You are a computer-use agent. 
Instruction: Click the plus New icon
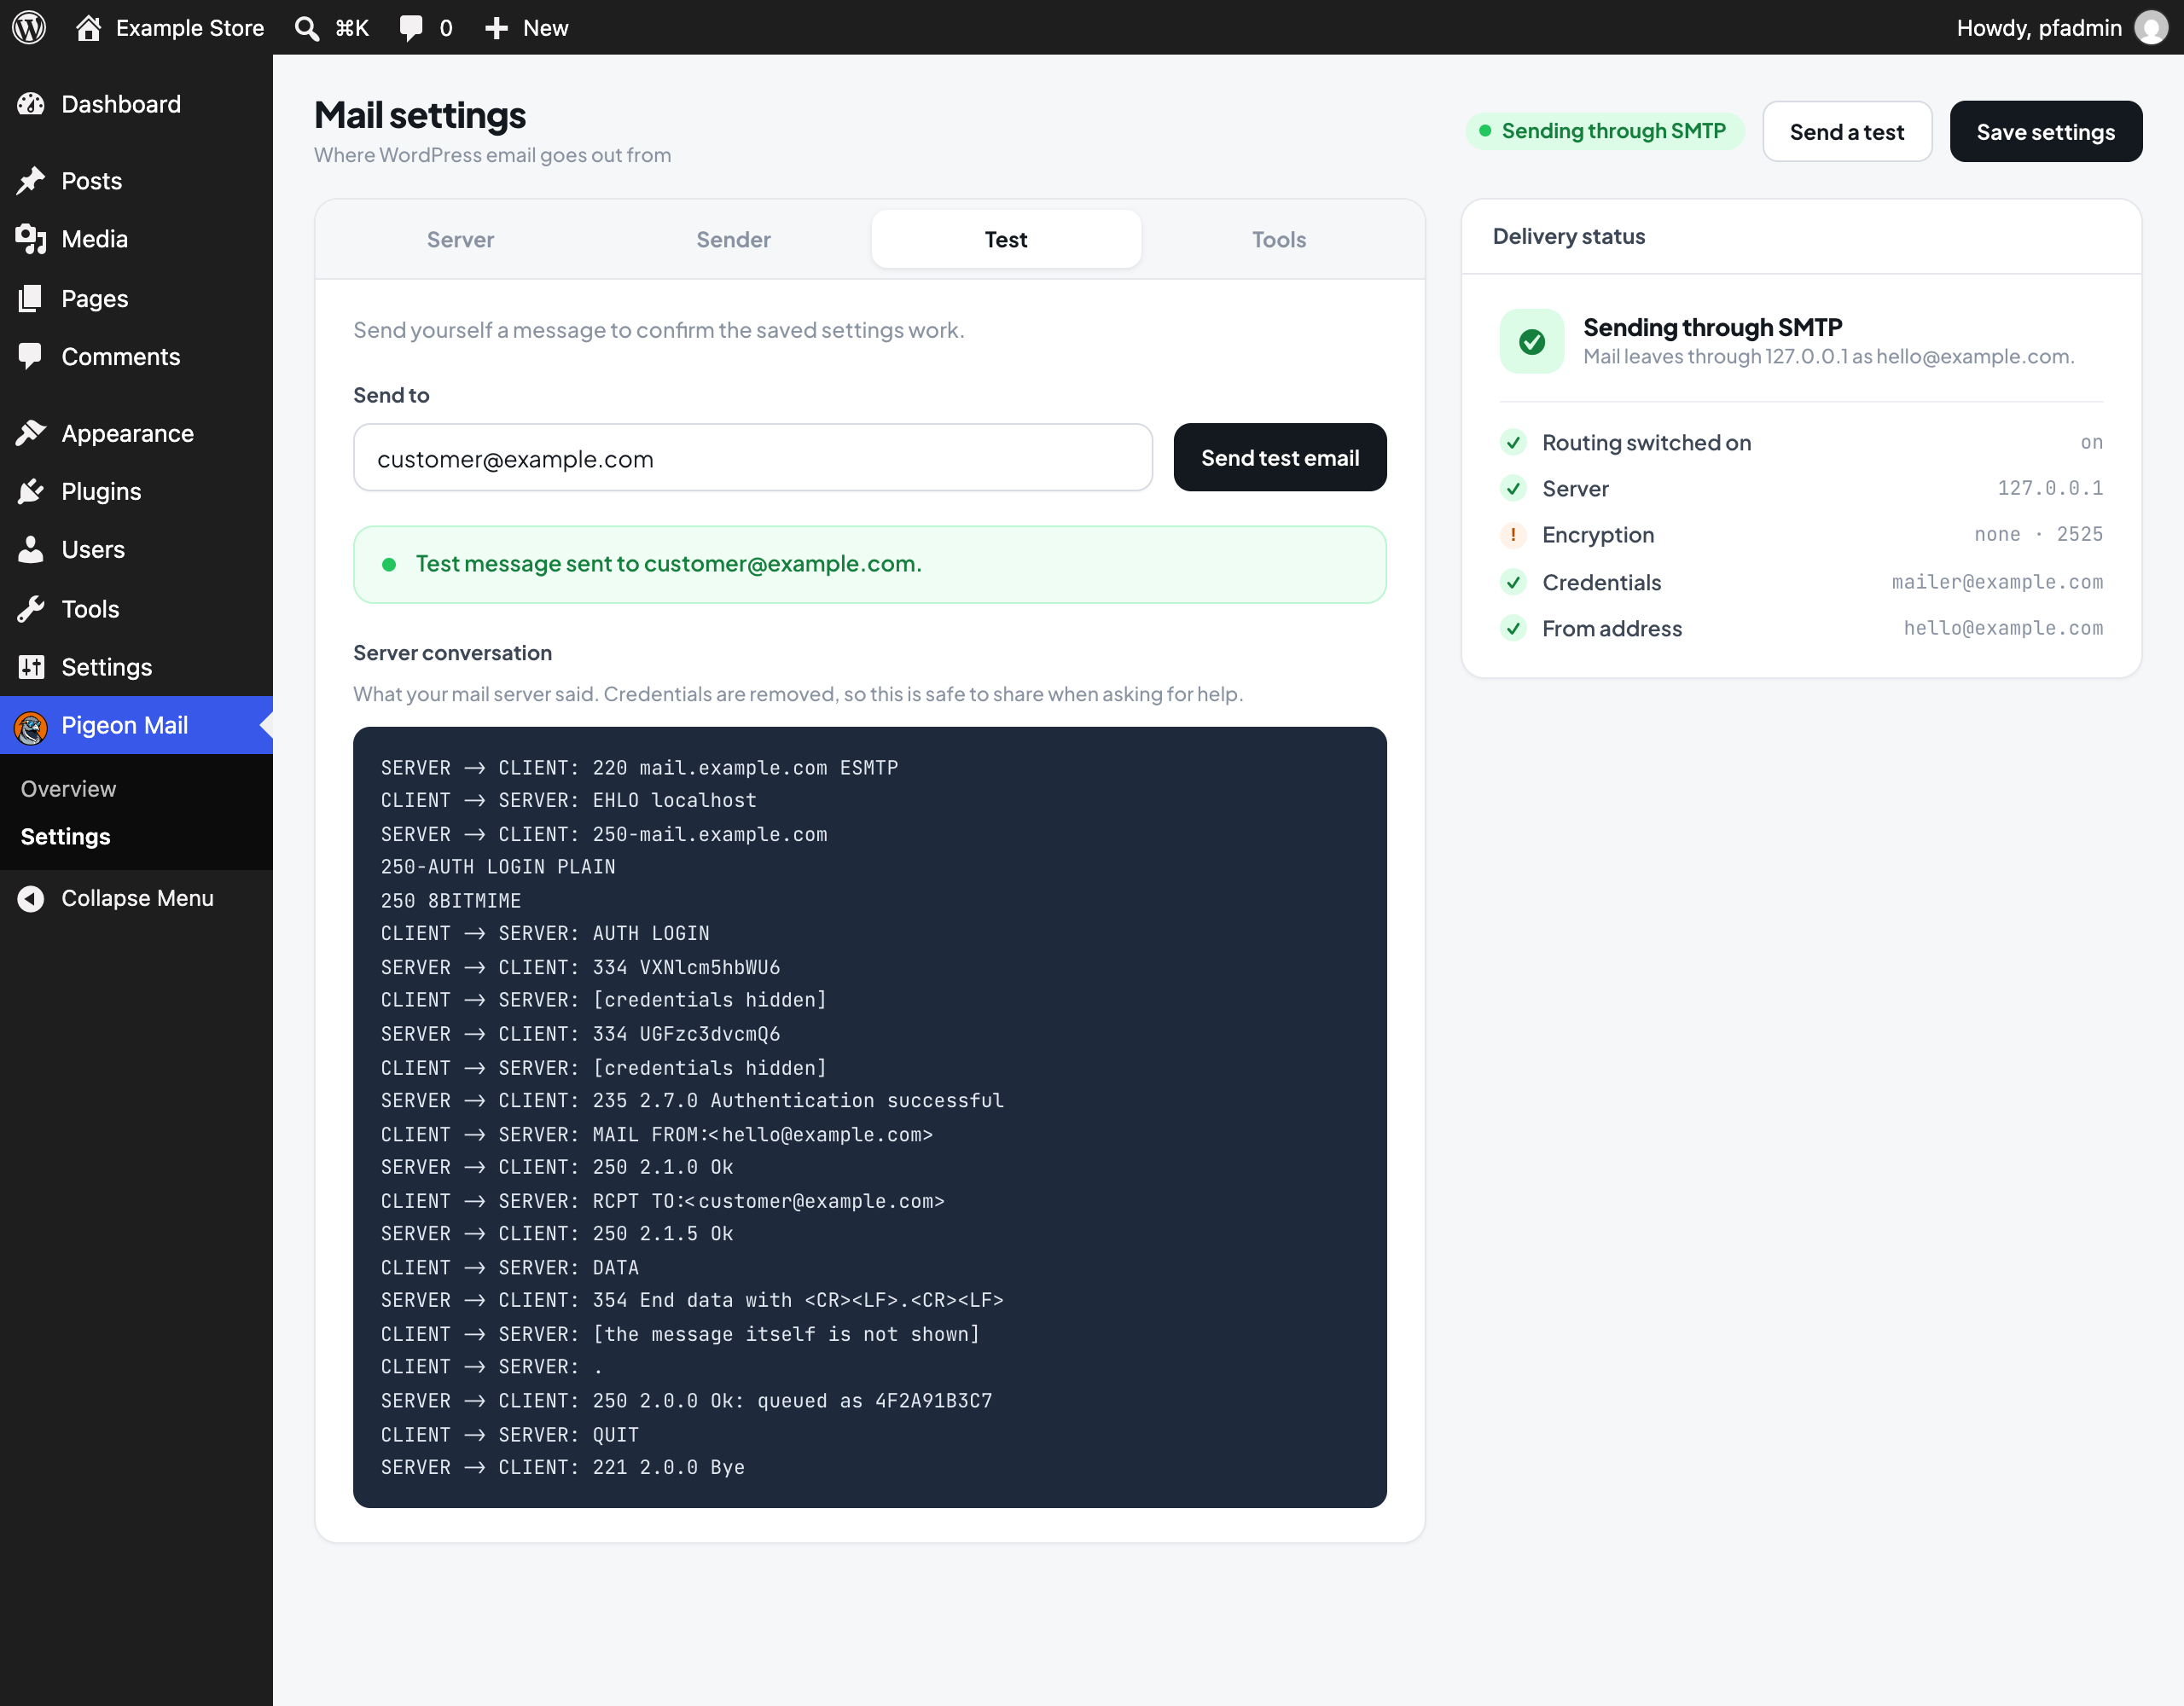click(x=497, y=28)
